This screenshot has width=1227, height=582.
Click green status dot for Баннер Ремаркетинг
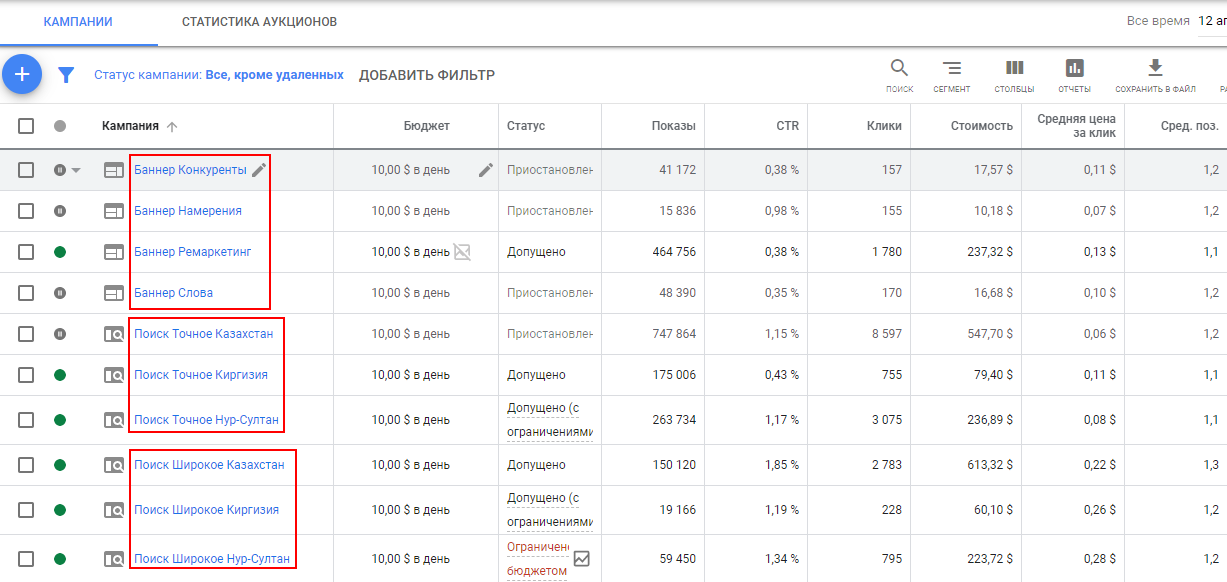click(x=60, y=252)
